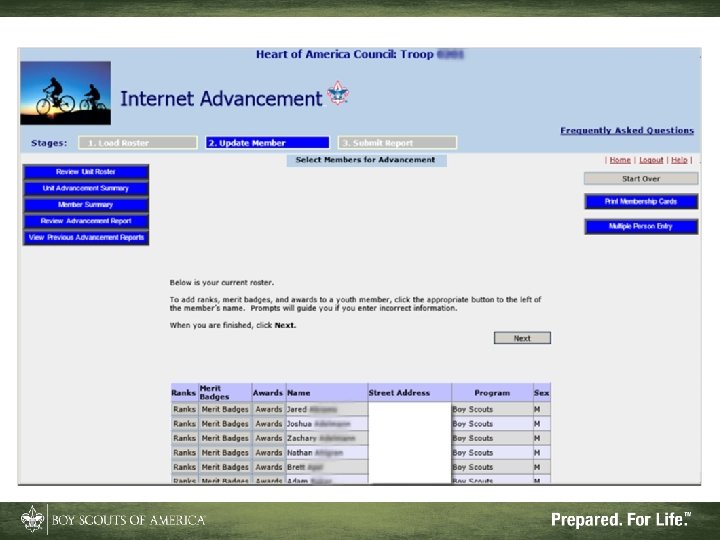Click Awards button for Brett
720x540 pixels.
[269, 467]
